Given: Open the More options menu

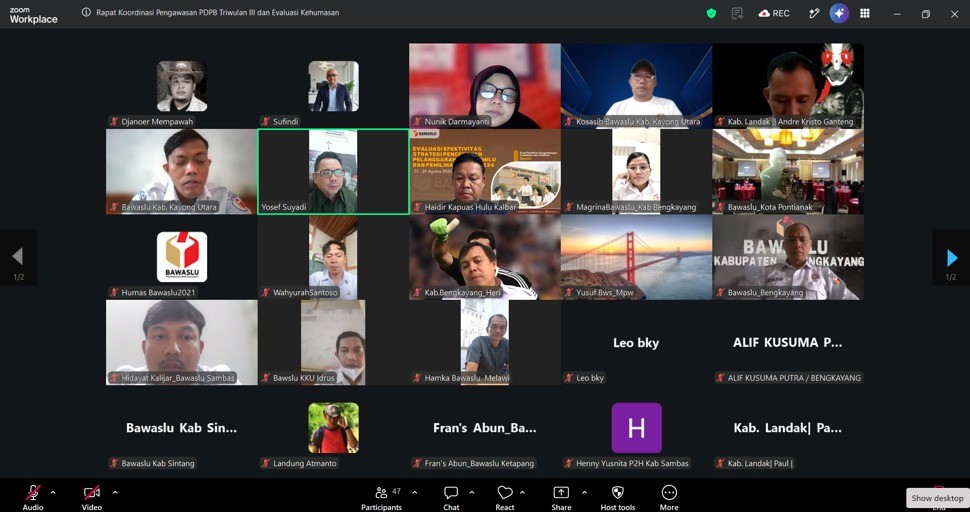Looking at the screenshot, I should pyautogui.click(x=669, y=497).
